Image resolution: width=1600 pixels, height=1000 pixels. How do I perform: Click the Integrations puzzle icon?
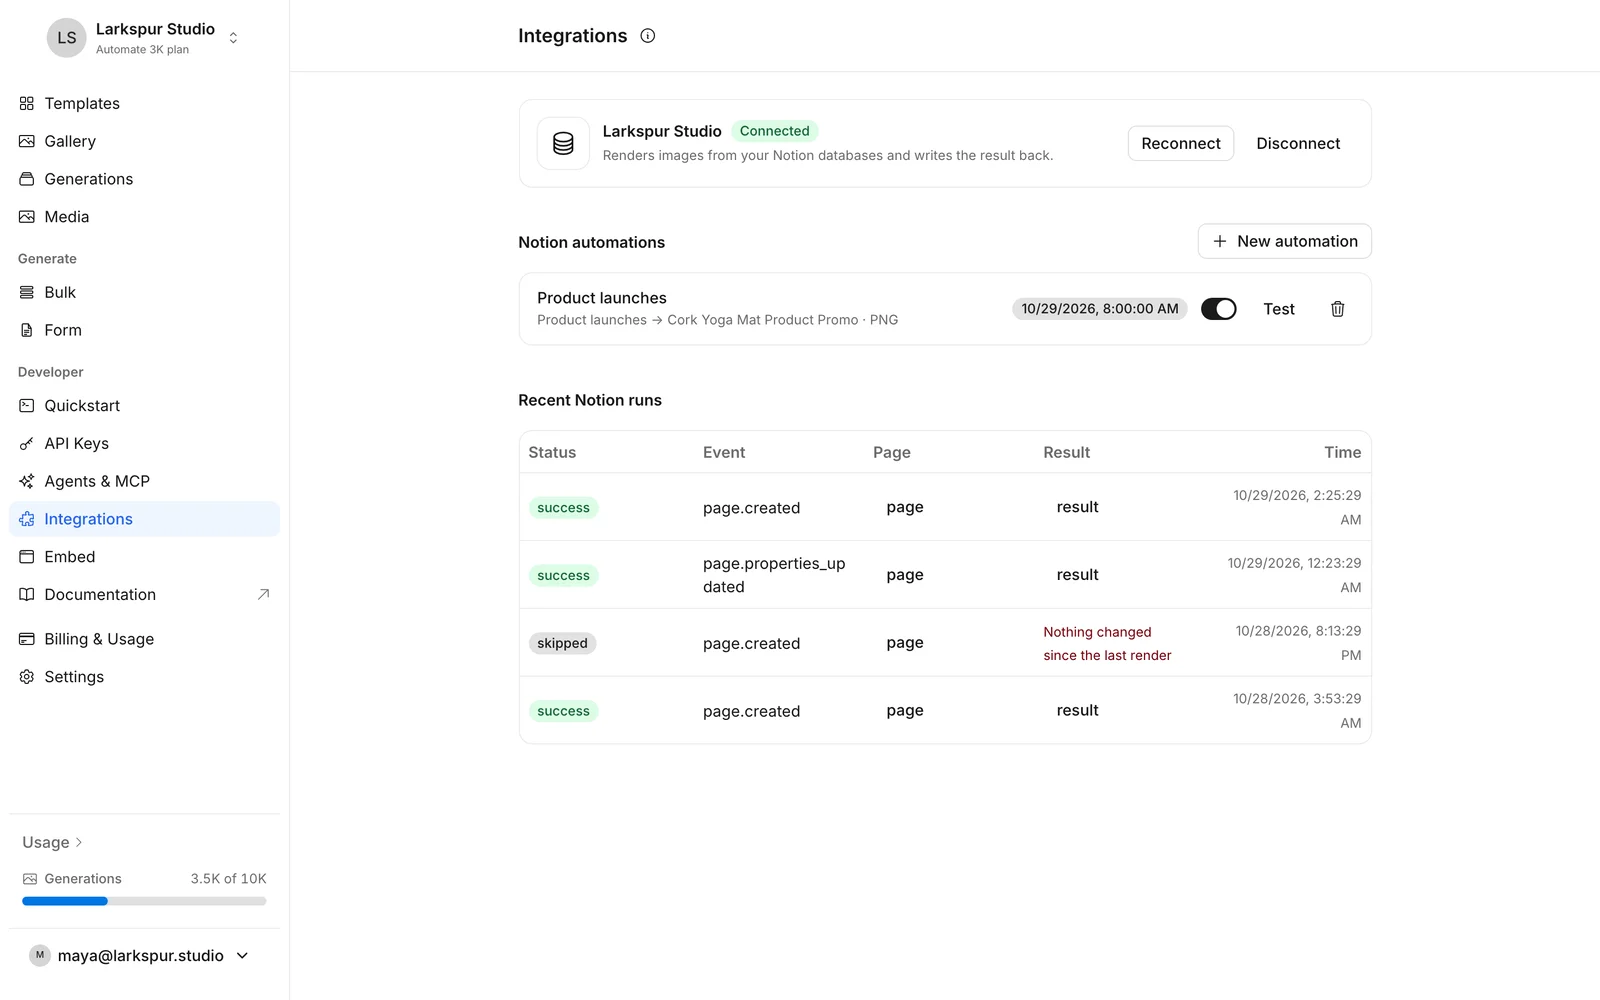(x=27, y=519)
